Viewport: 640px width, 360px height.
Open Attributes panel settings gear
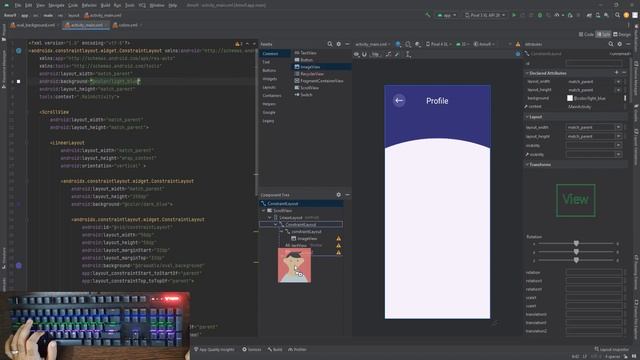(x=620, y=44)
